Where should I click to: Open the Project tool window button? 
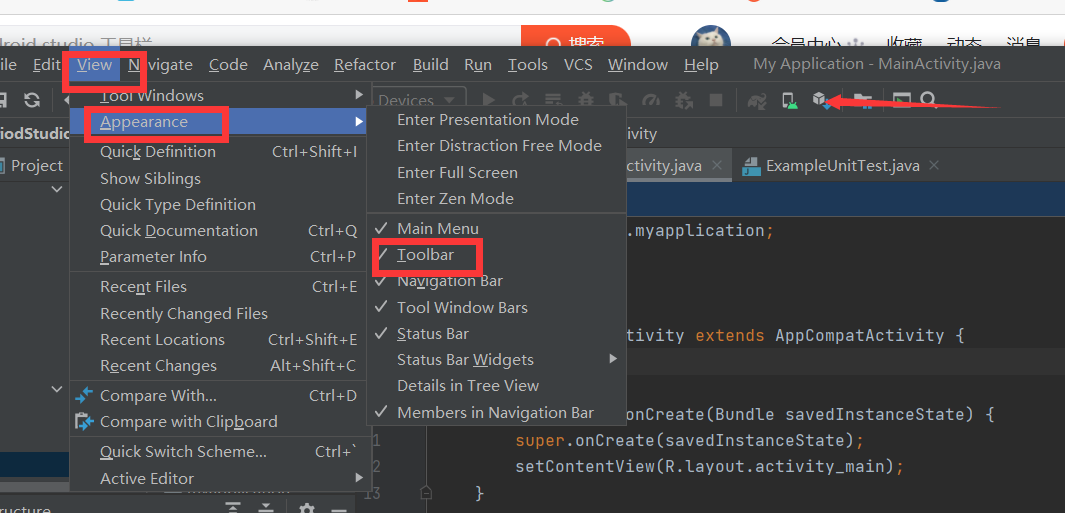coord(31,166)
